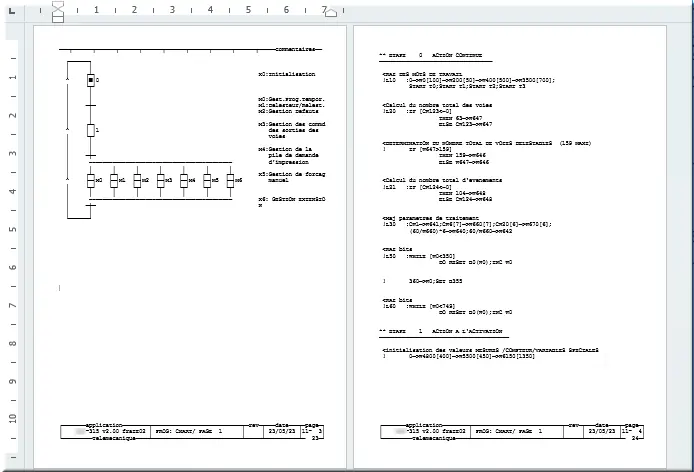Select the left indent square marker on ruler
694x472 pixels.
click(x=58, y=19)
